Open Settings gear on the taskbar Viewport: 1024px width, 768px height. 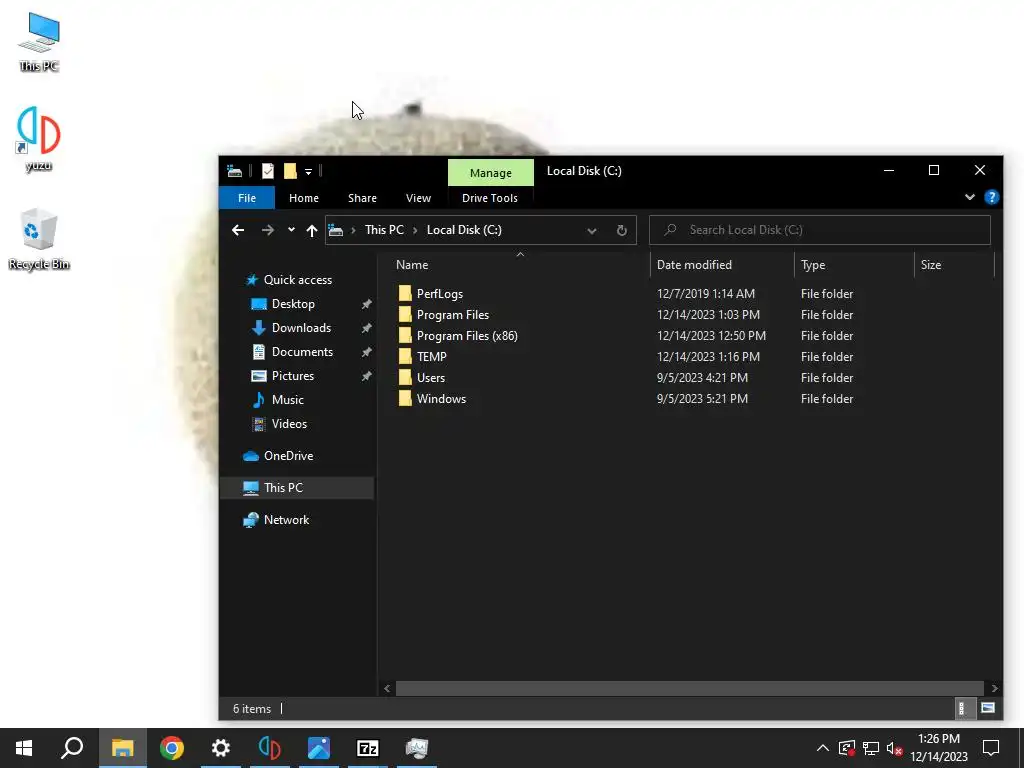[x=221, y=748]
